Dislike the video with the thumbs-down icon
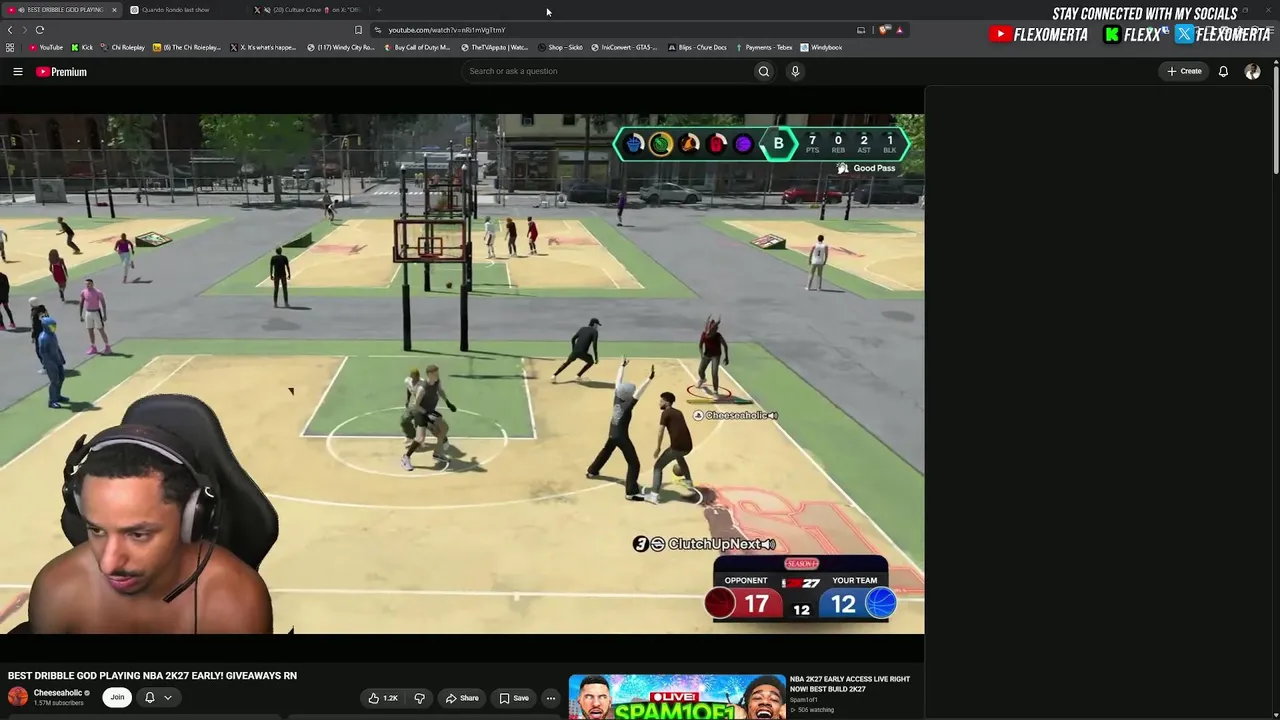 coord(420,698)
